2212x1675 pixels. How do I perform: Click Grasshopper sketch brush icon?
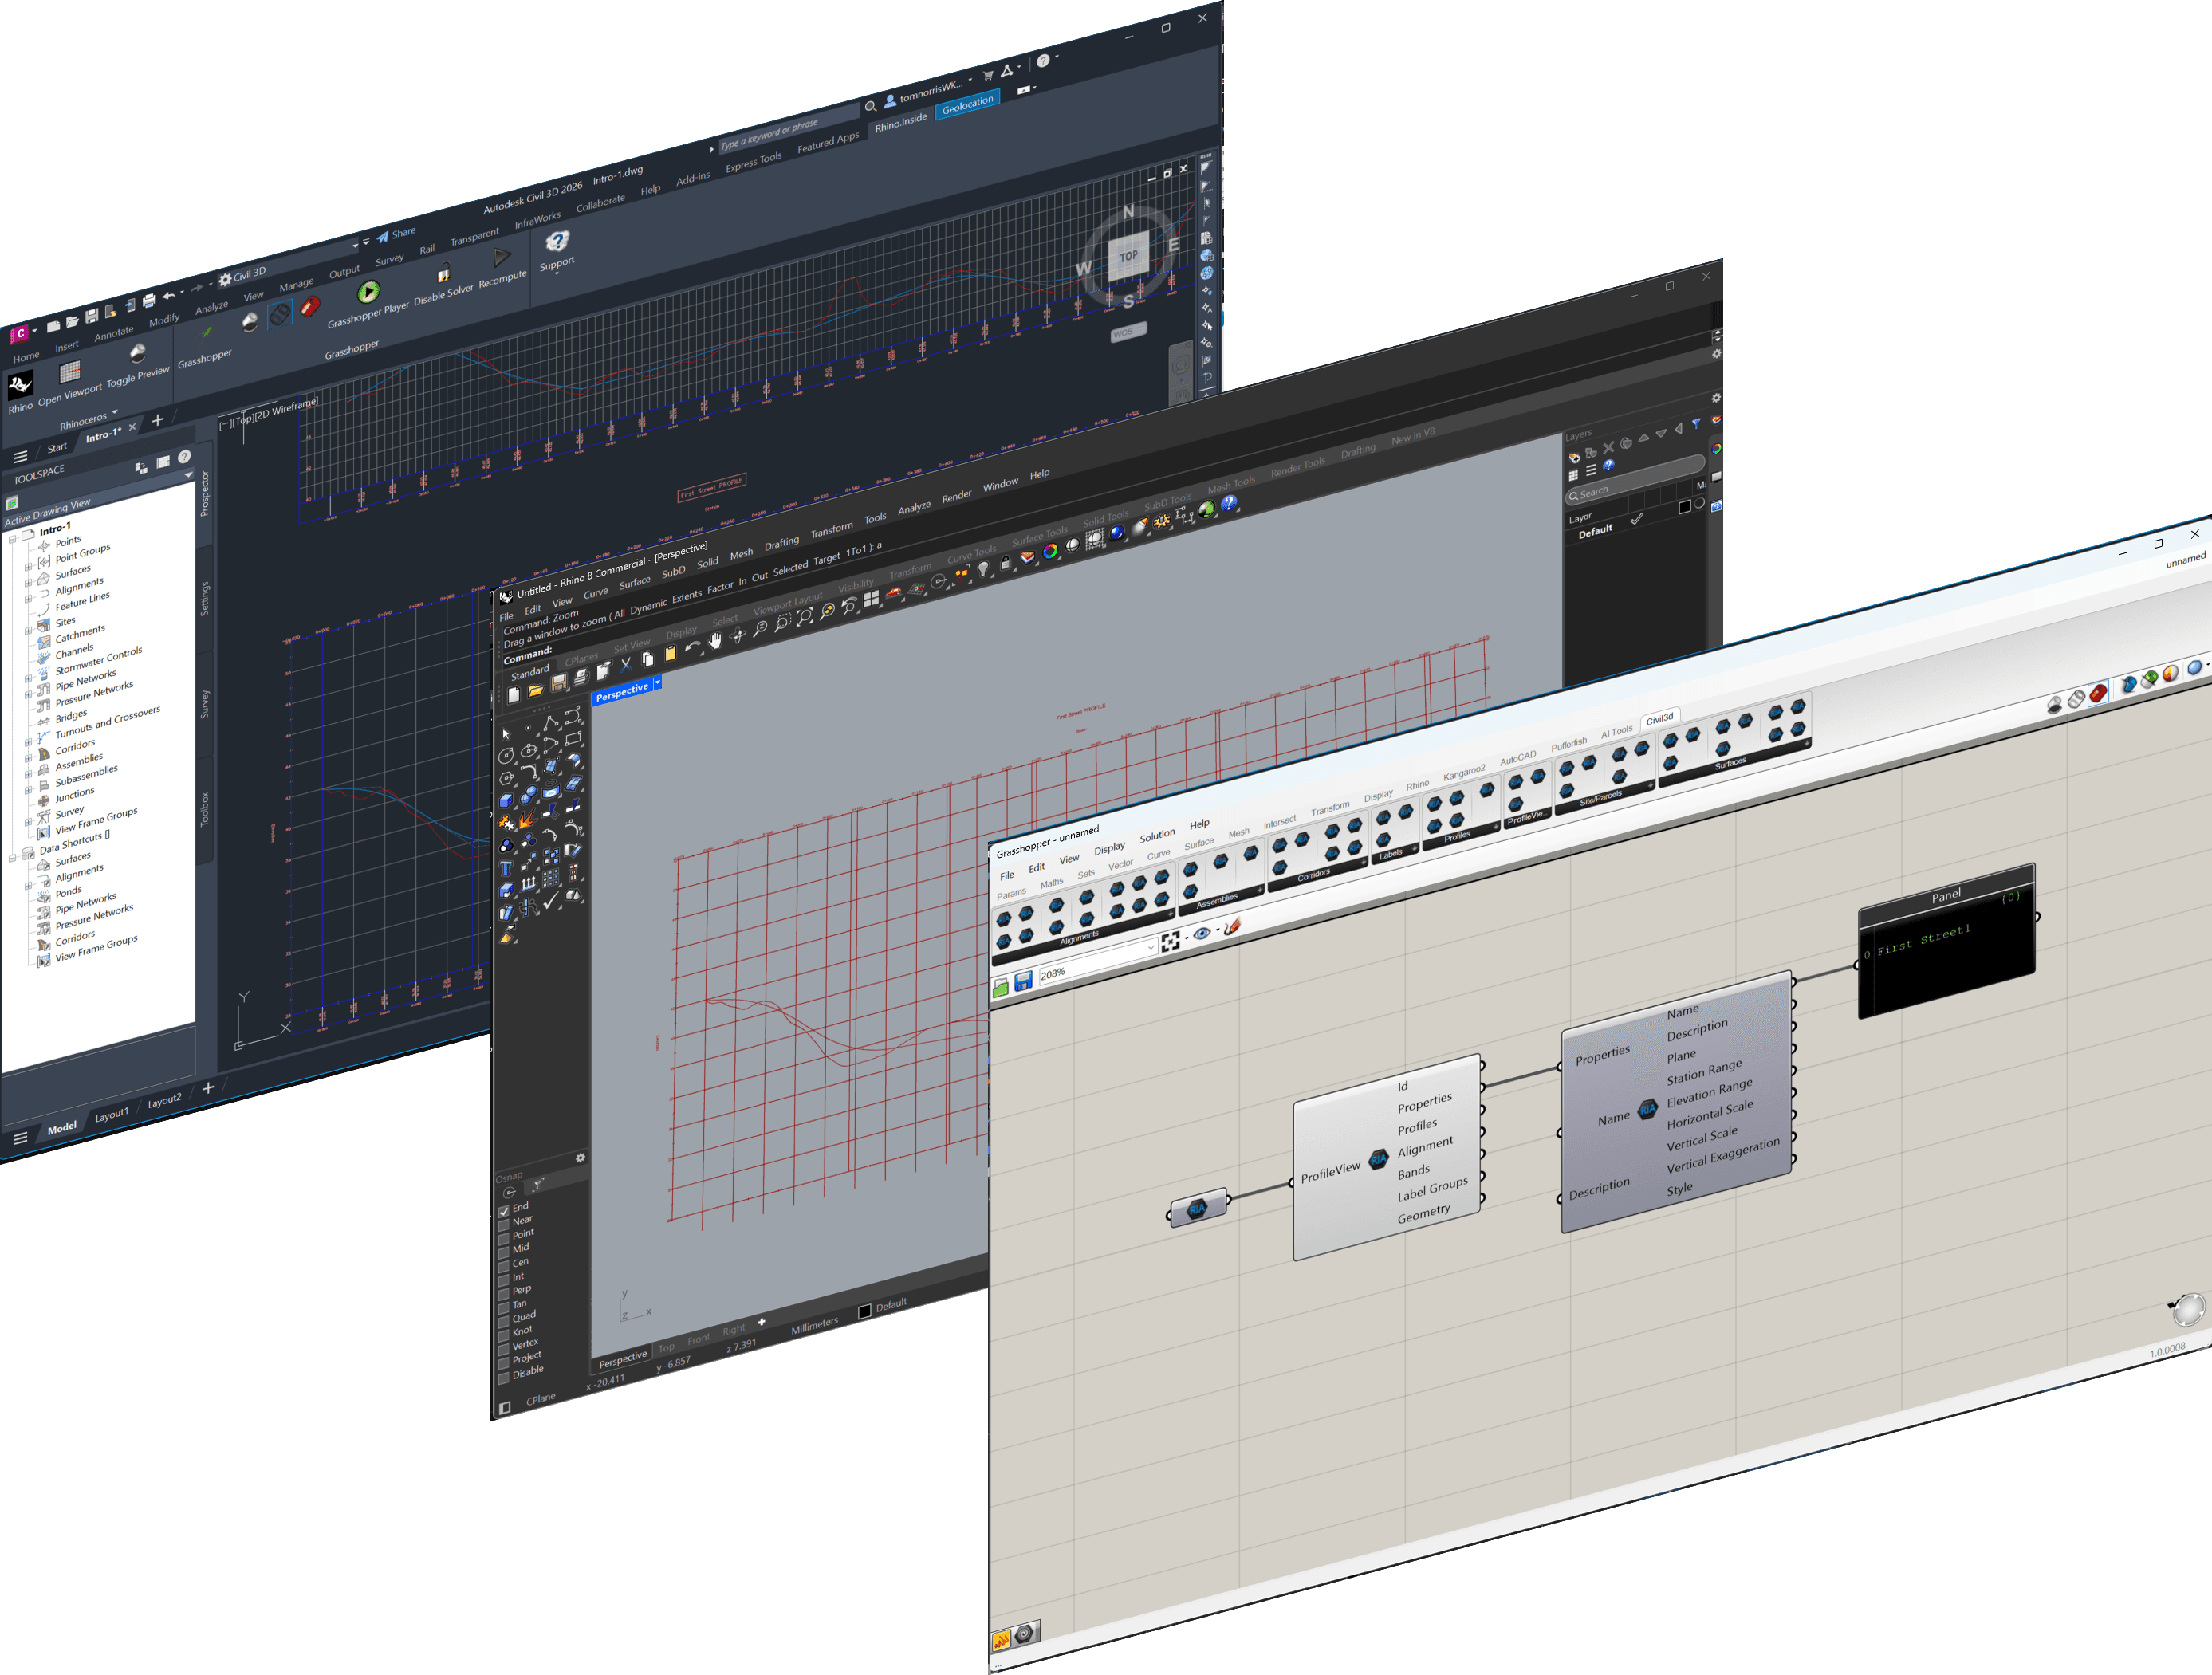[x=1232, y=926]
